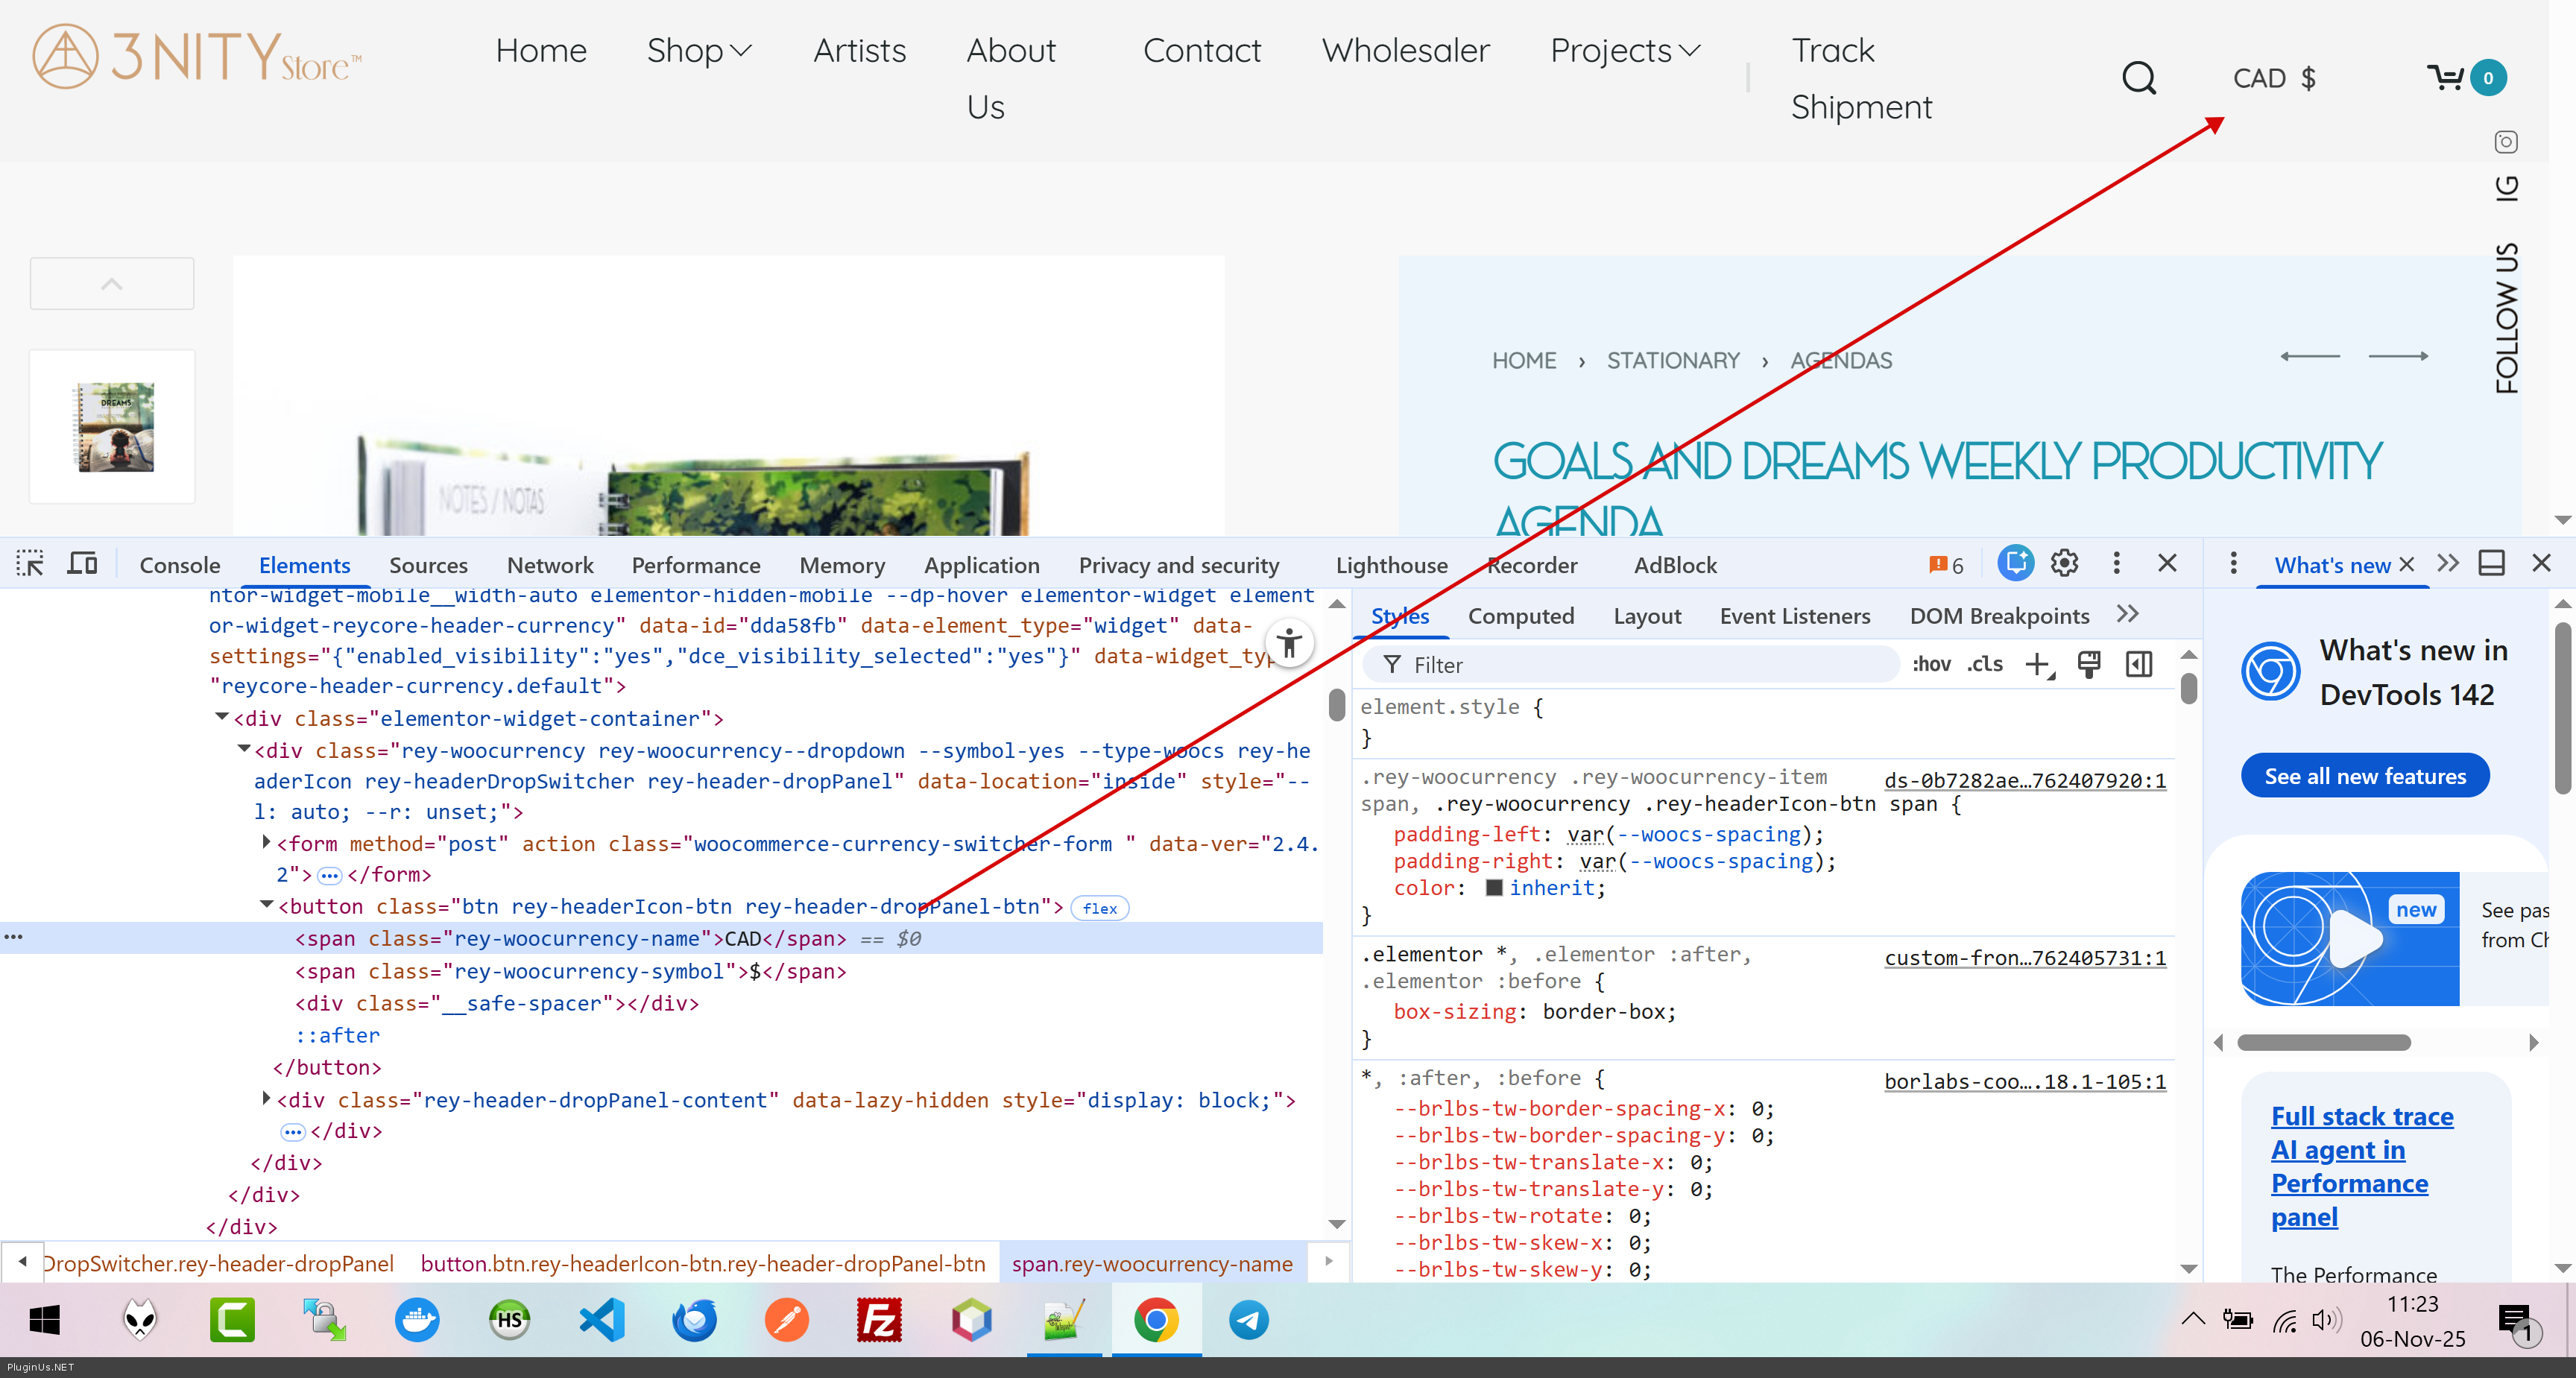Image resolution: width=2576 pixels, height=1378 pixels.
Task: Click the styles Filter input field
Action: (x=1640, y=665)
